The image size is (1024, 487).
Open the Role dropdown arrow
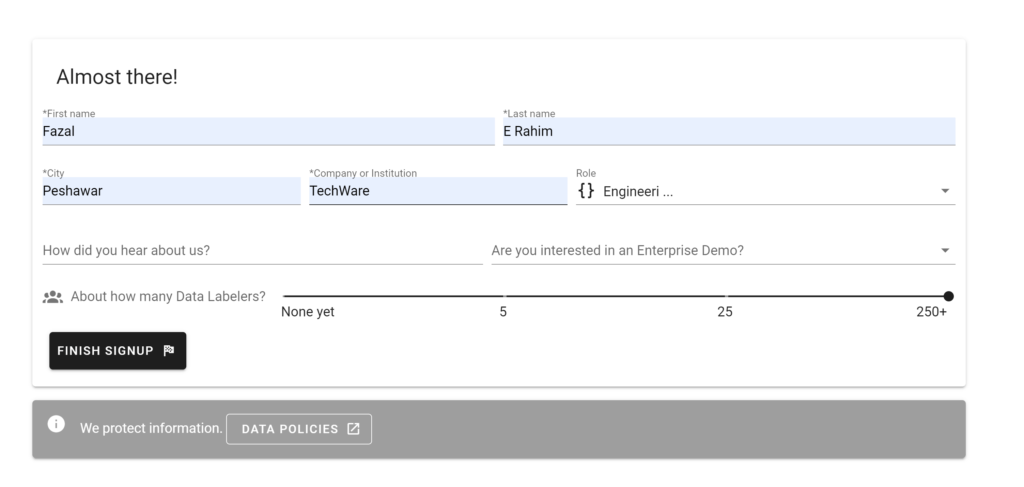(x=945, y=191)
